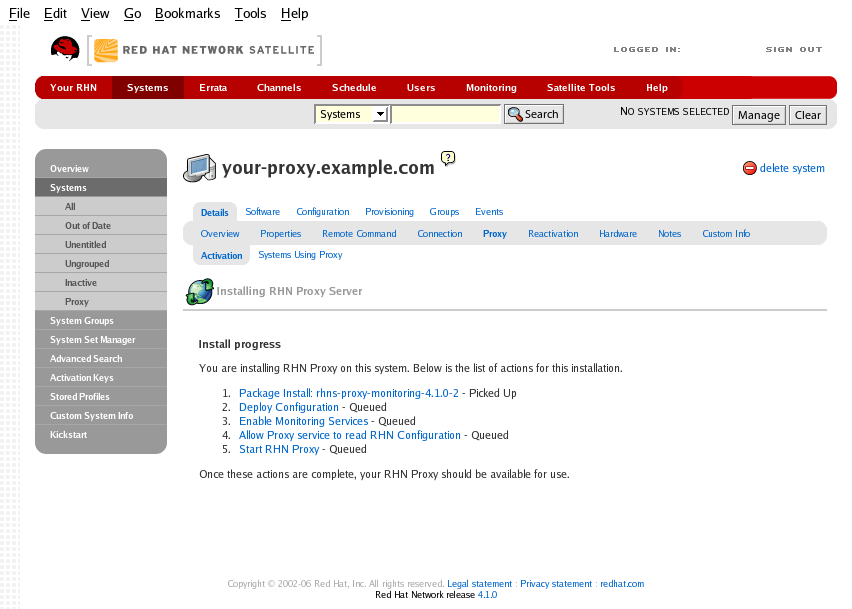This screenshot has width=852, height=609.
Task: Open Activation Keys in sidebar
Action: point(101,378)
